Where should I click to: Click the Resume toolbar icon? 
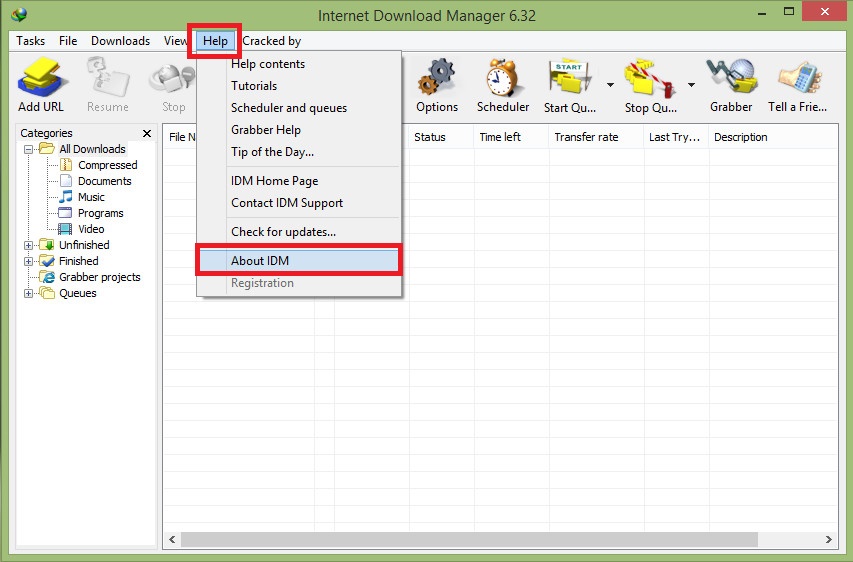pos(108,77)
